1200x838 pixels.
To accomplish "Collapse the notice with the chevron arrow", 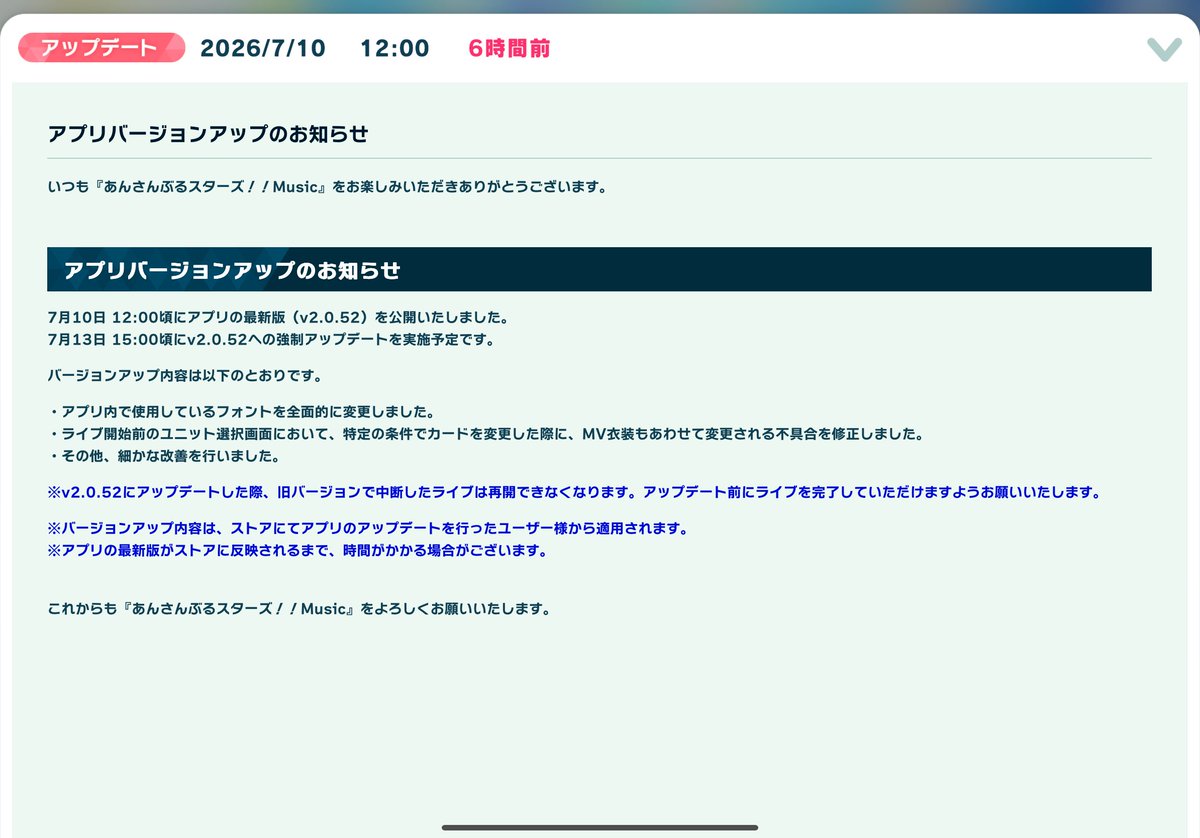I will pyautogui.click(x=1164, y=49).
